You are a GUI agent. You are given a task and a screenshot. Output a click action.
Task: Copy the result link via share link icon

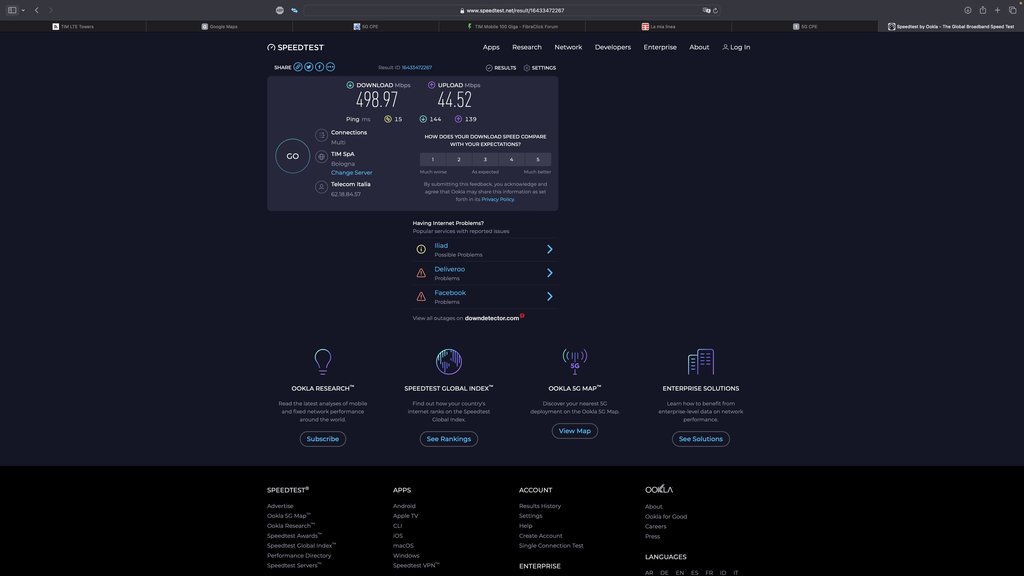[x=298, y=67]
